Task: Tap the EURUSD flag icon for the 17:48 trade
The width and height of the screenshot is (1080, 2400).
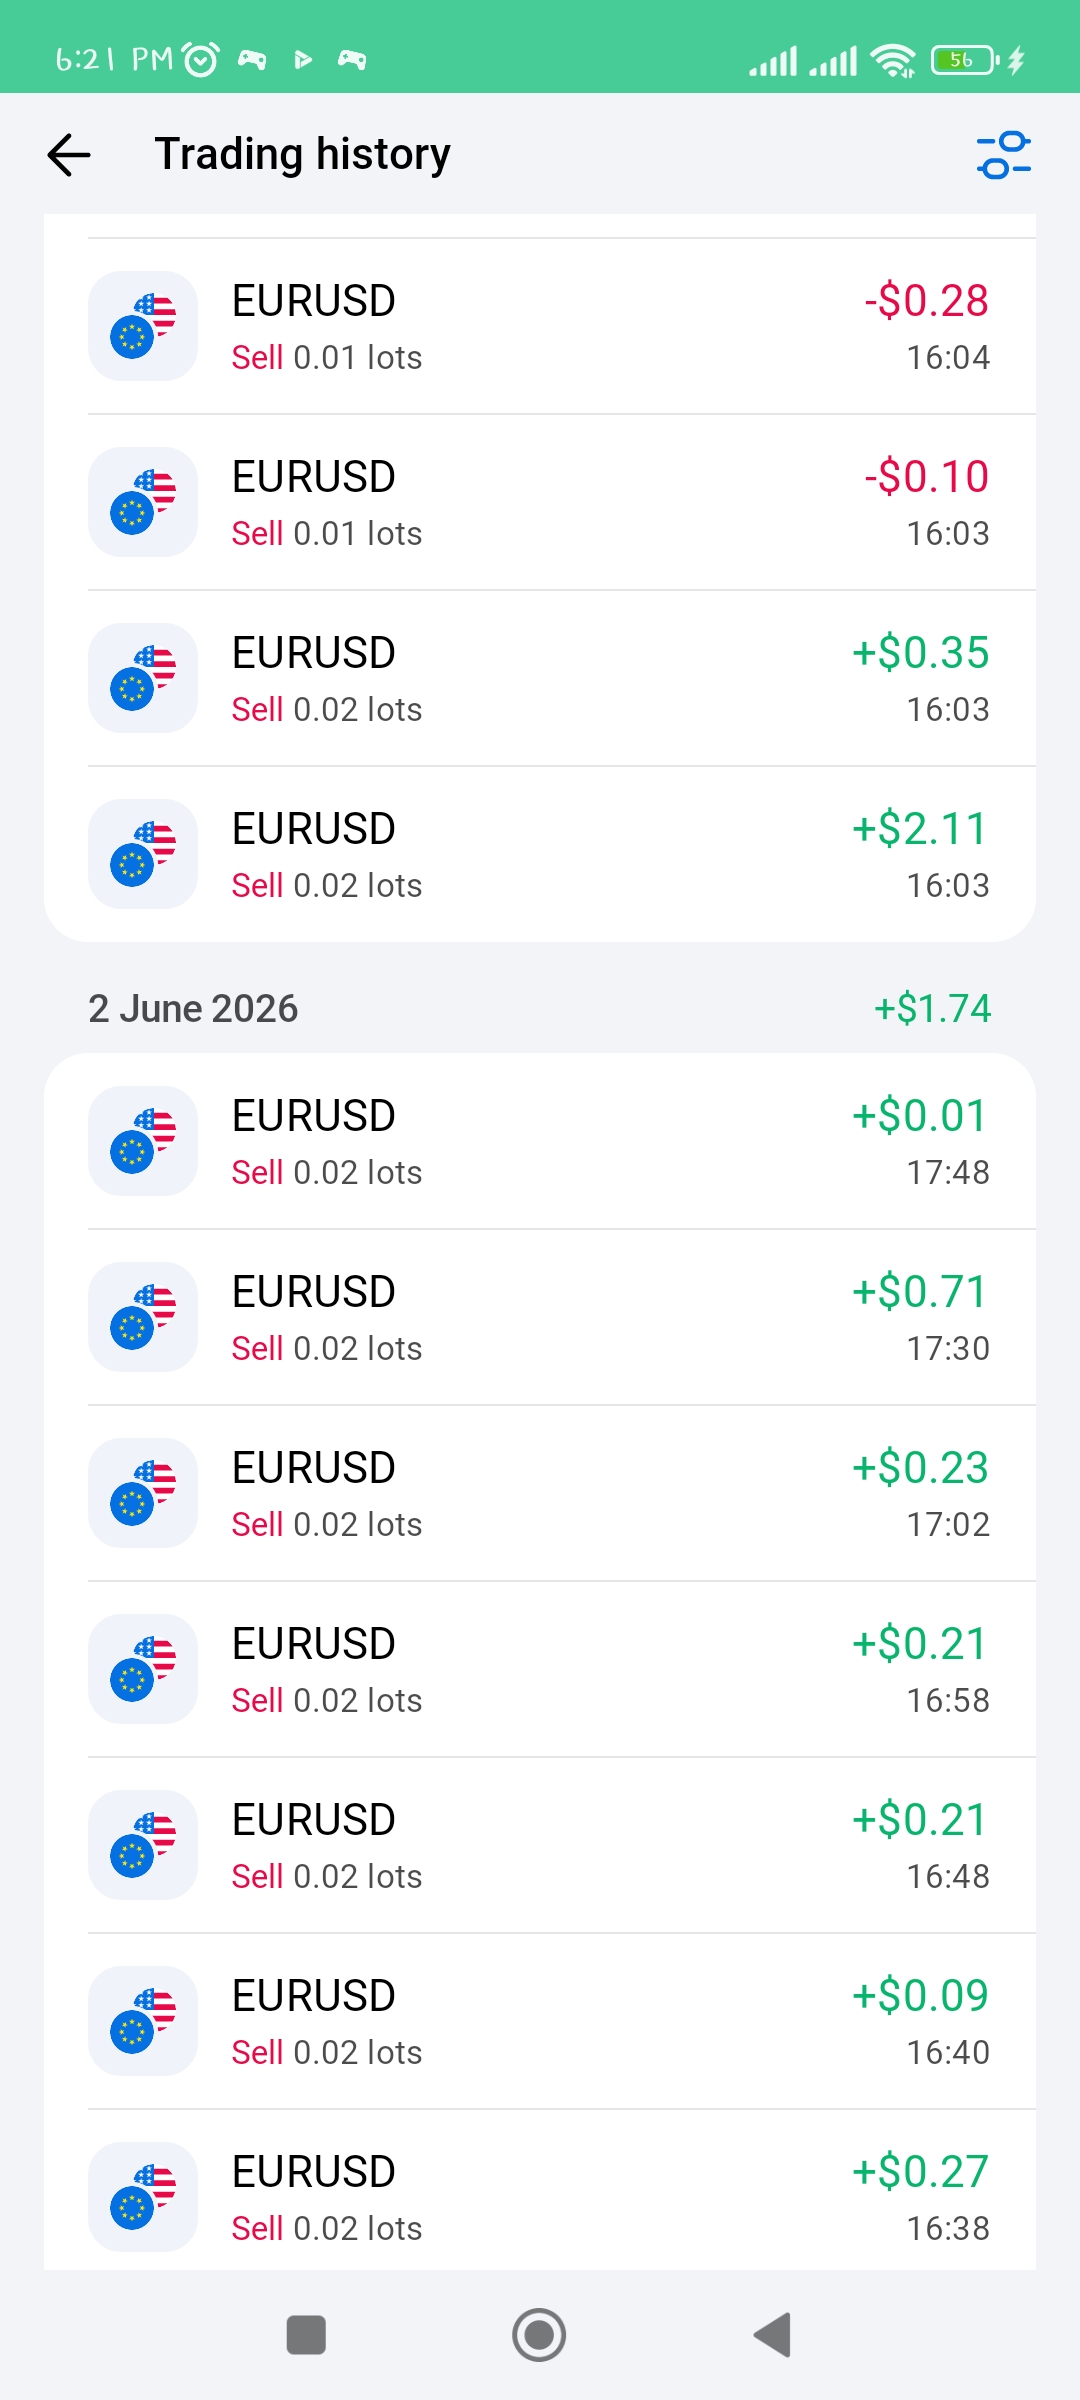Action: pyautogui.click(x=143, y=1141)
